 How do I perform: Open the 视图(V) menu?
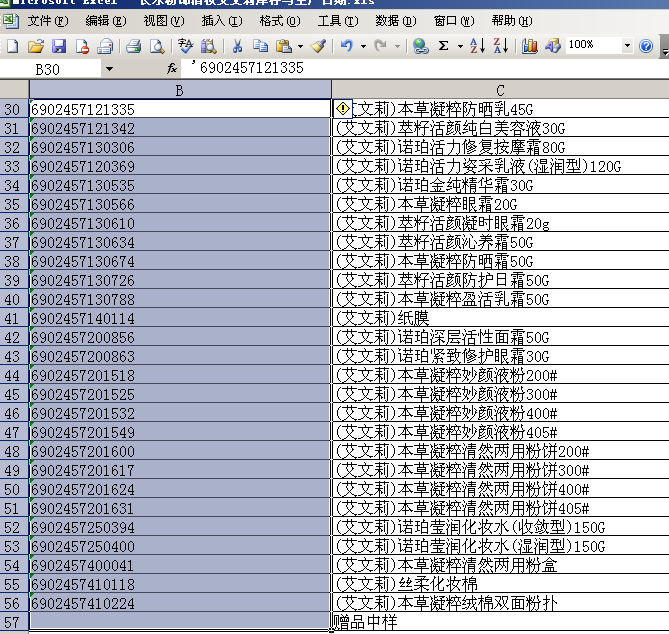163,21
